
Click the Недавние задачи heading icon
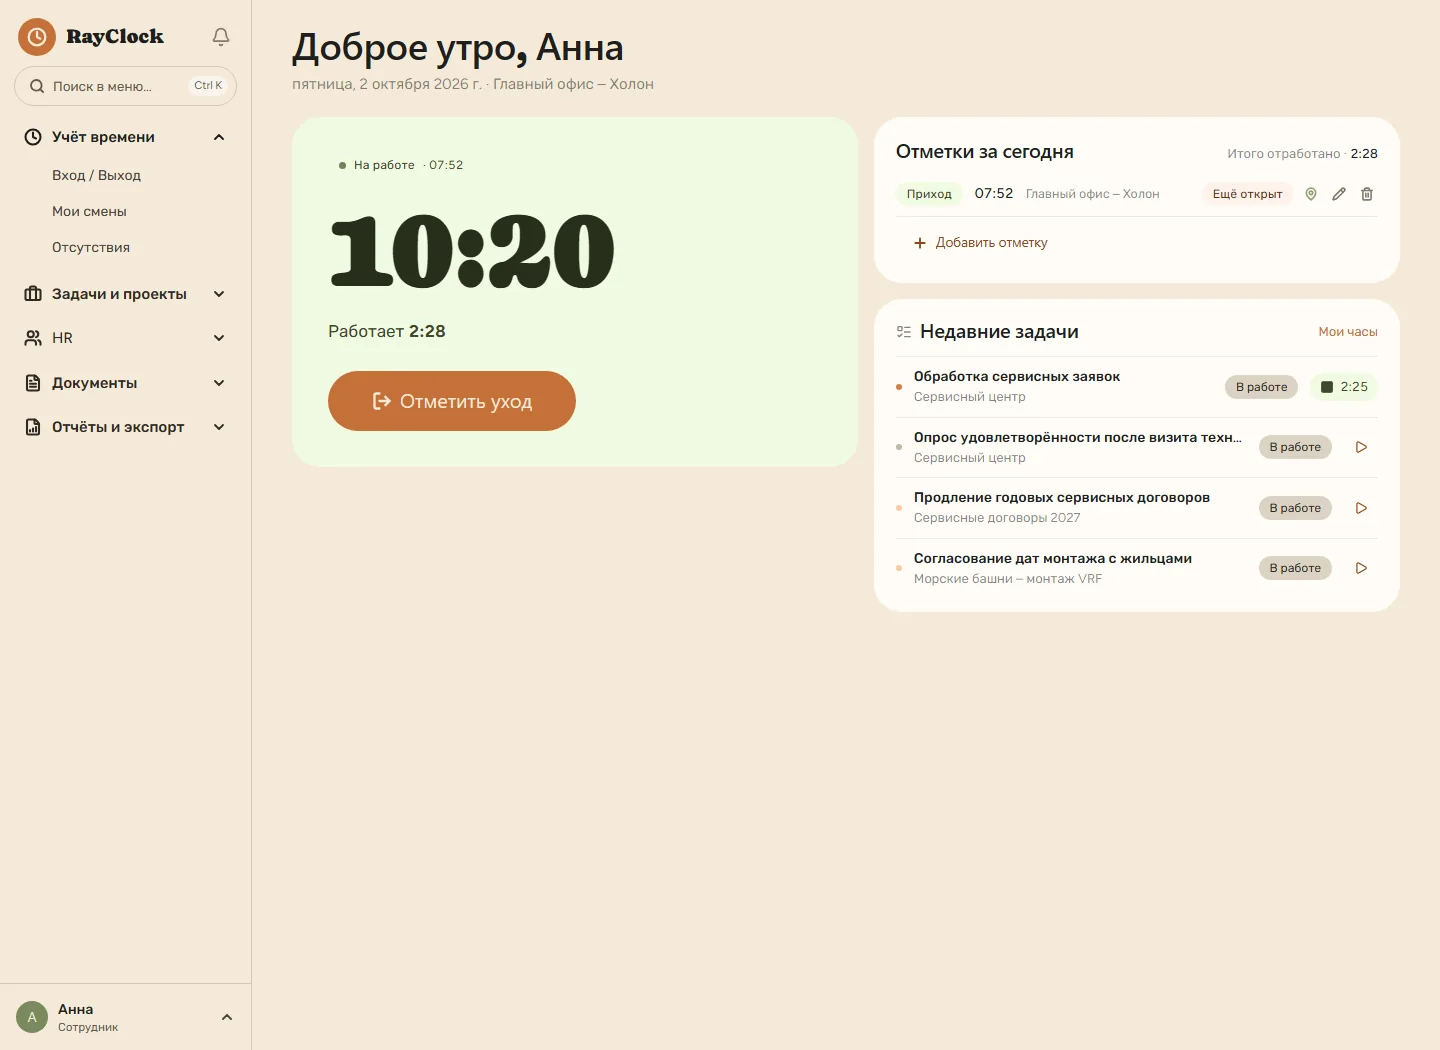pyautogui.click(x=904, y=332)
